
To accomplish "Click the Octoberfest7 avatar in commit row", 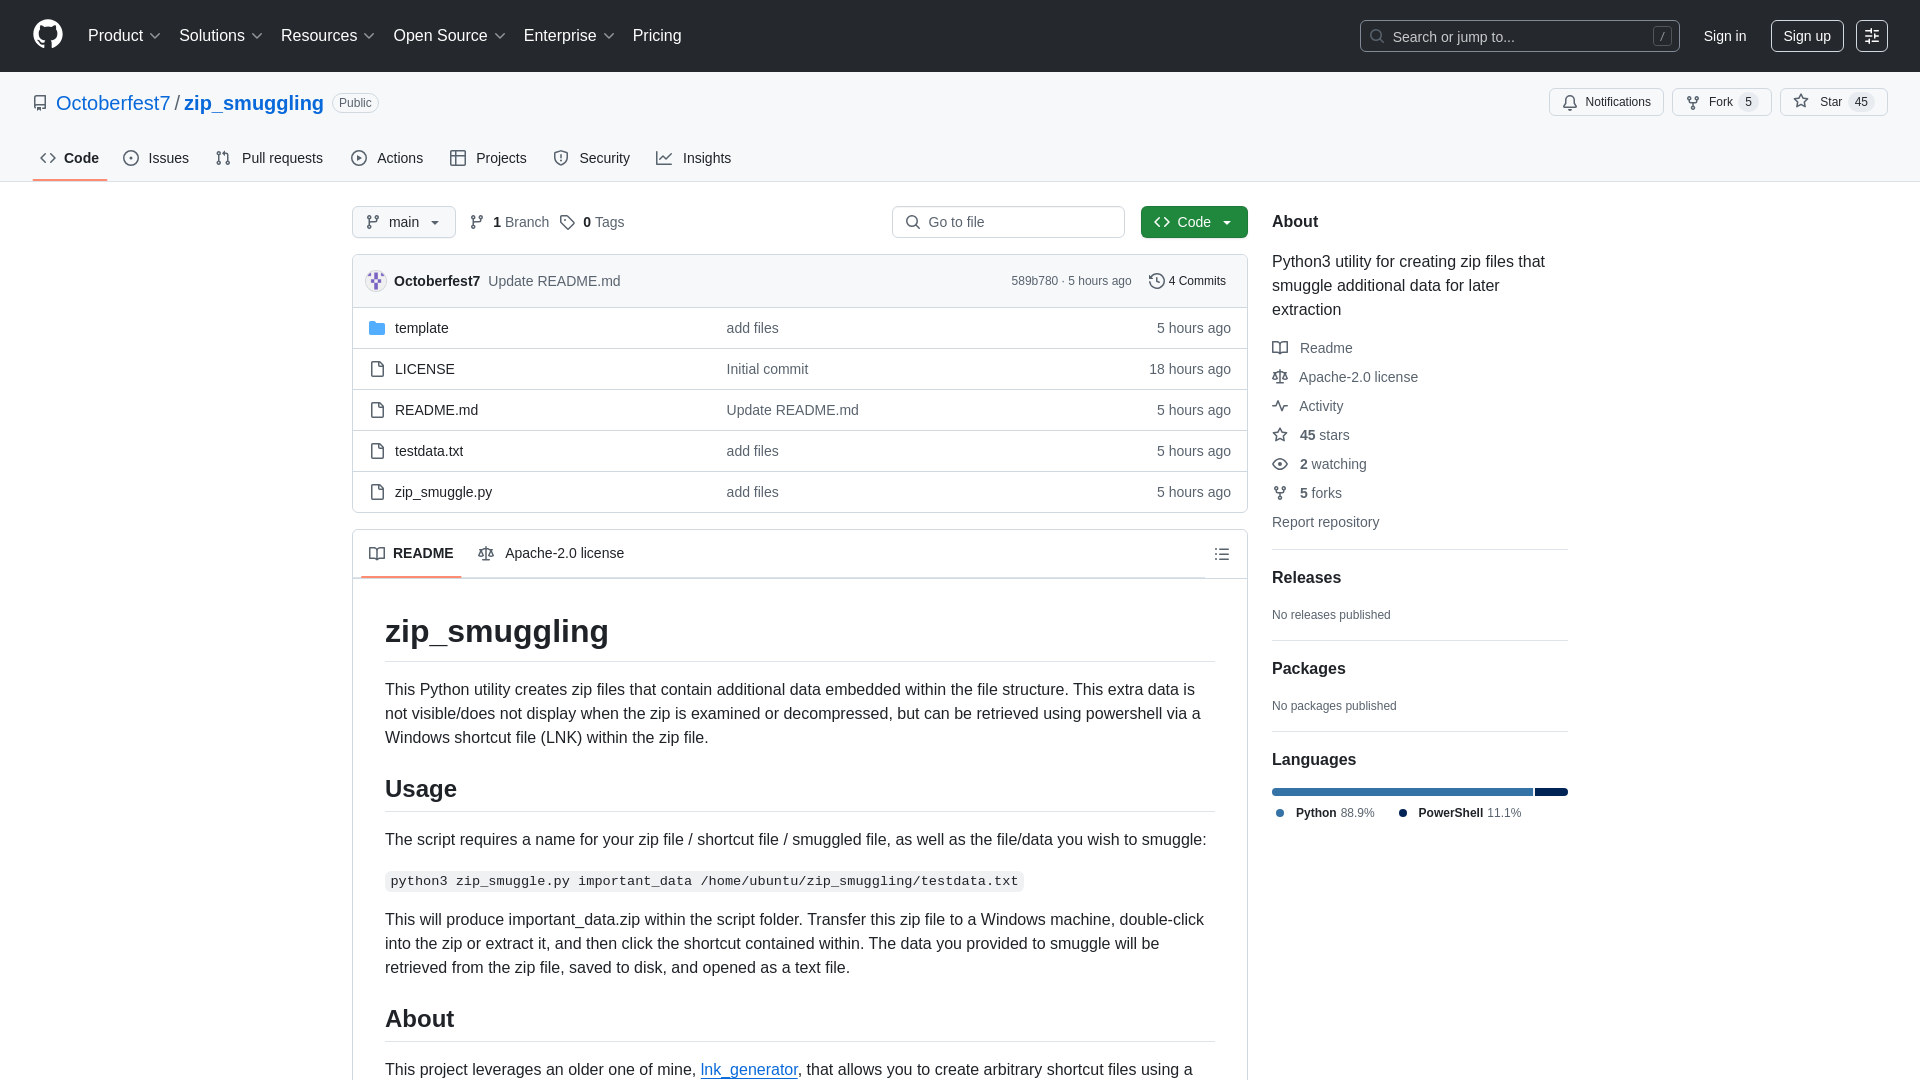I will [x=376, y=281].
